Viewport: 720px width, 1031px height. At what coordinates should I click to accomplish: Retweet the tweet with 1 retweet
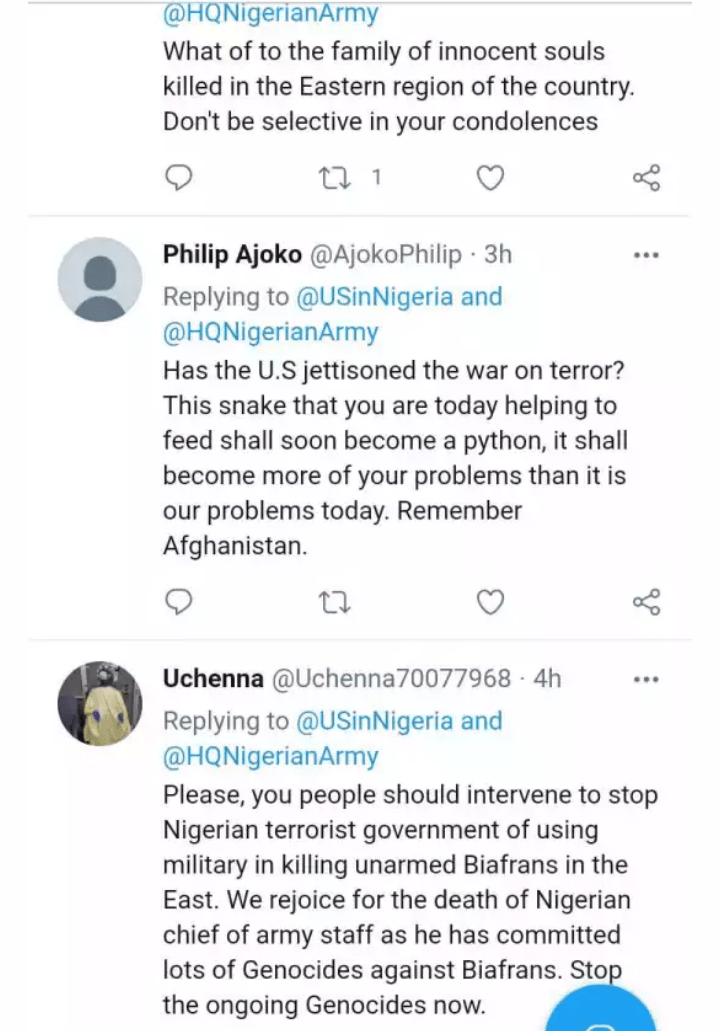329,178
